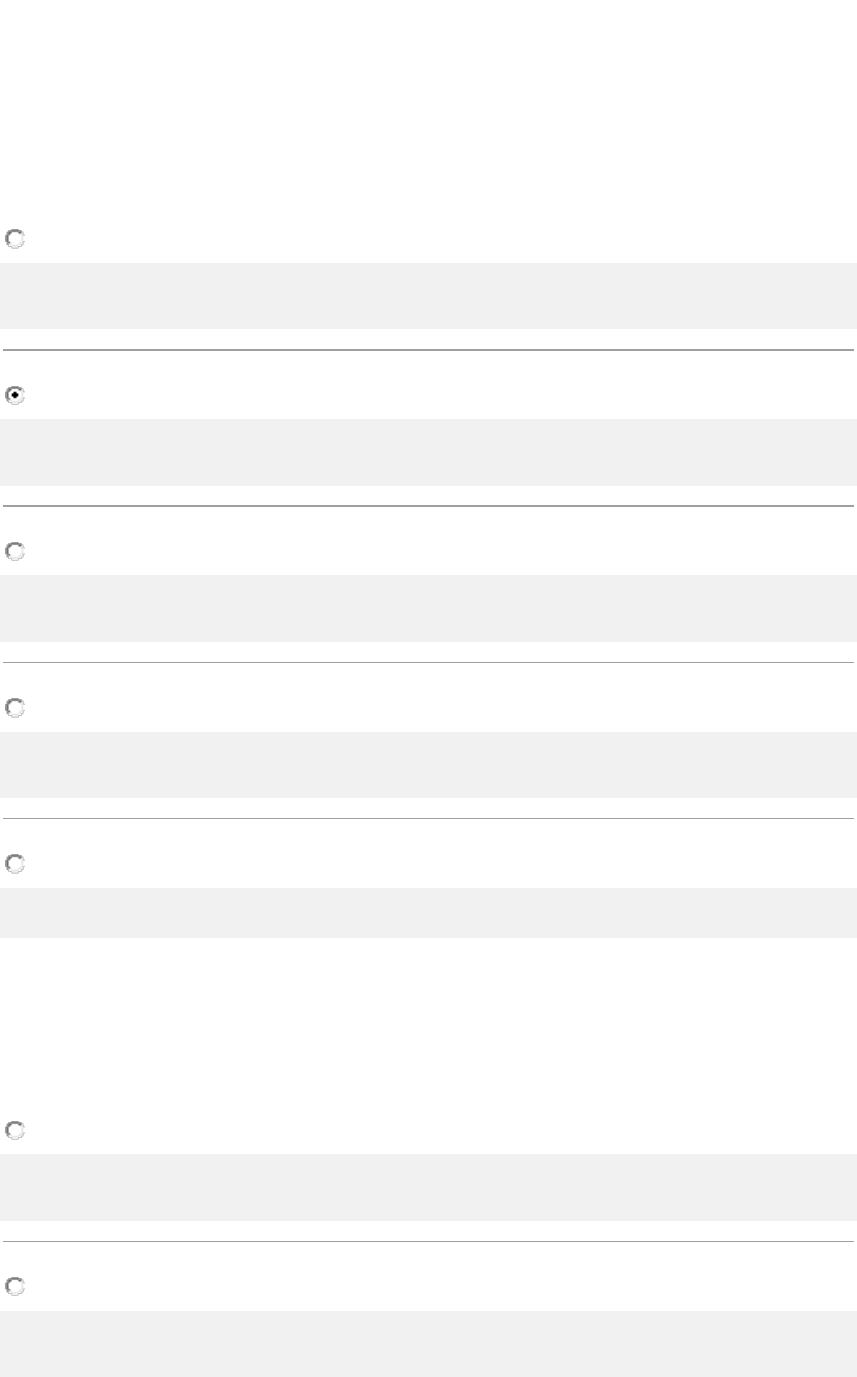Click the gray box under the third radio button

pos(428,608)
